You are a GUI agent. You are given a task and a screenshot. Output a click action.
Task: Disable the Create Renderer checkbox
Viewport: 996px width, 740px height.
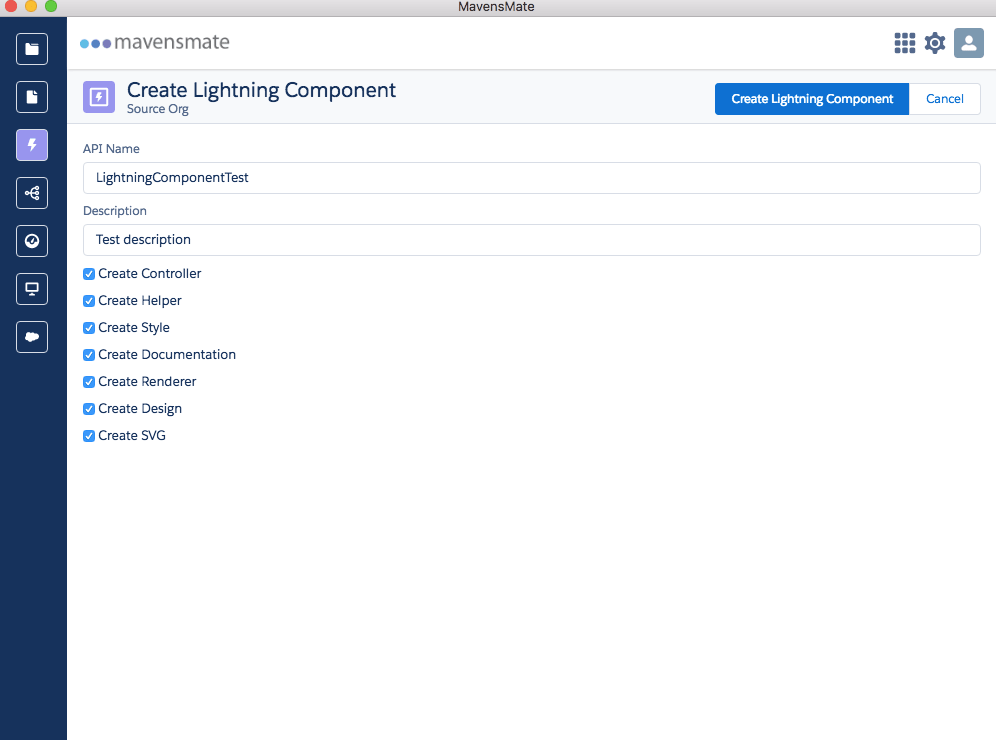coord(89,382)
